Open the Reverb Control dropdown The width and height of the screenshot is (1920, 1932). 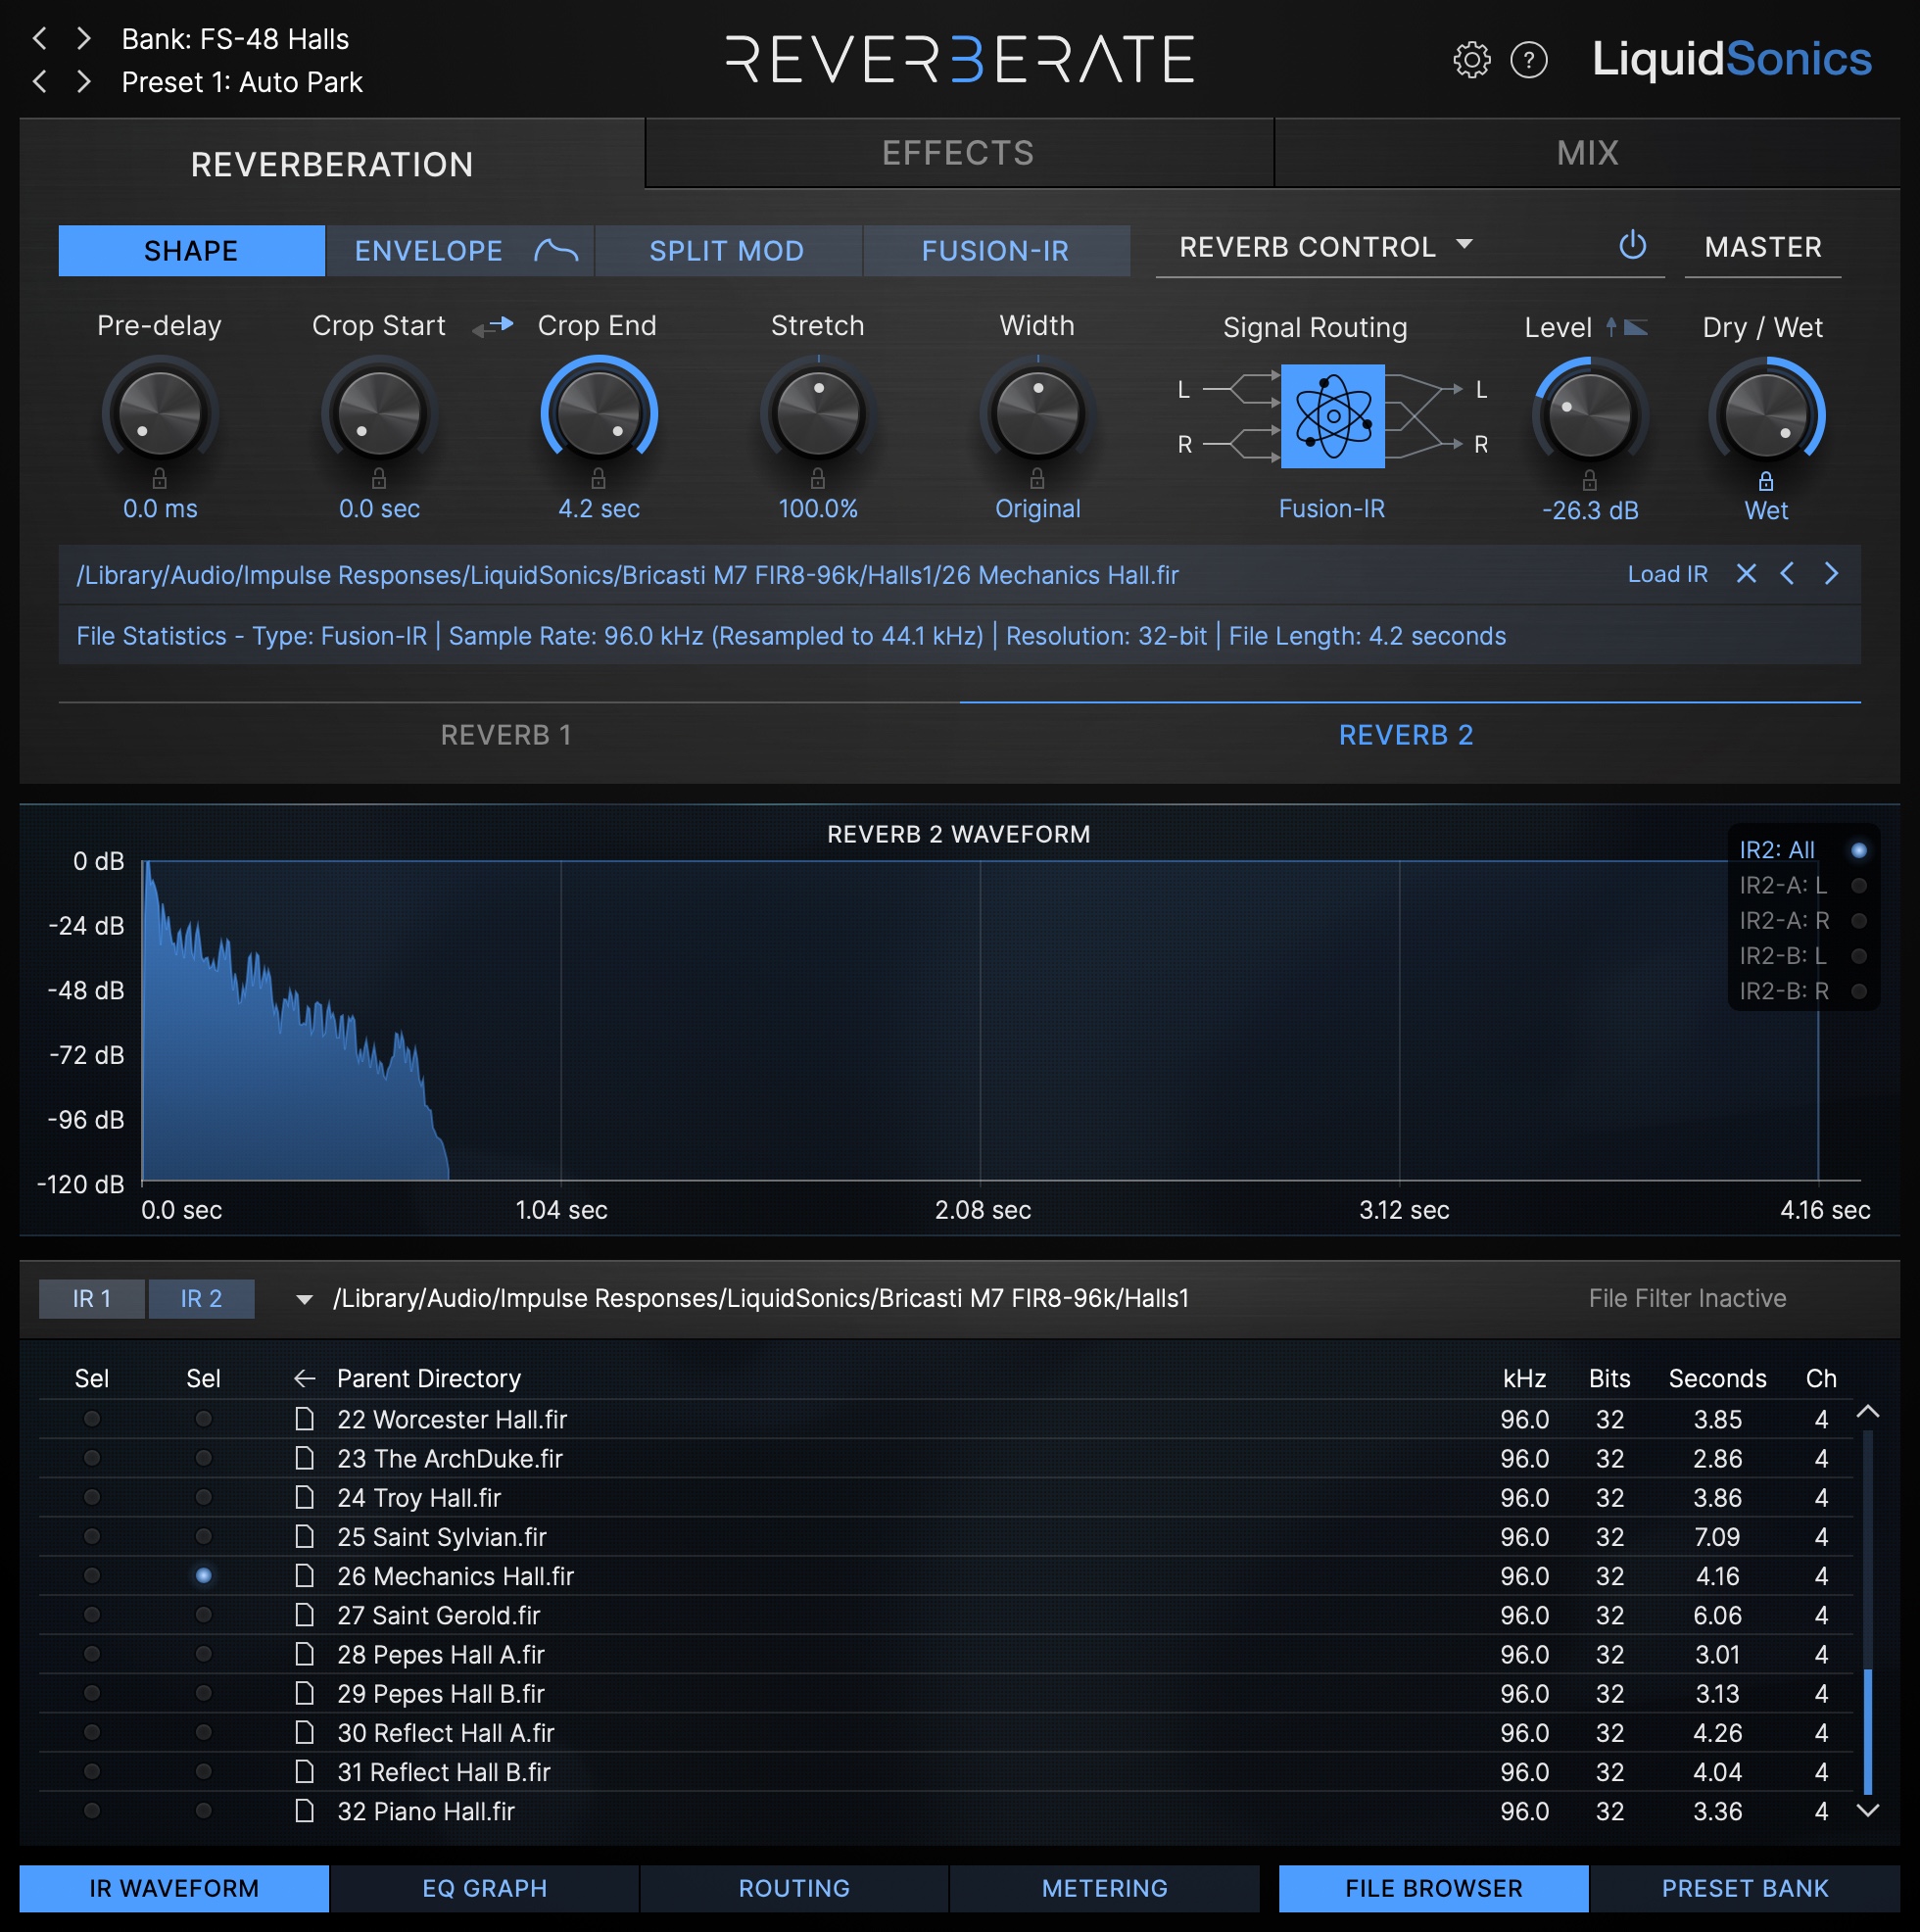(1327, 247)
